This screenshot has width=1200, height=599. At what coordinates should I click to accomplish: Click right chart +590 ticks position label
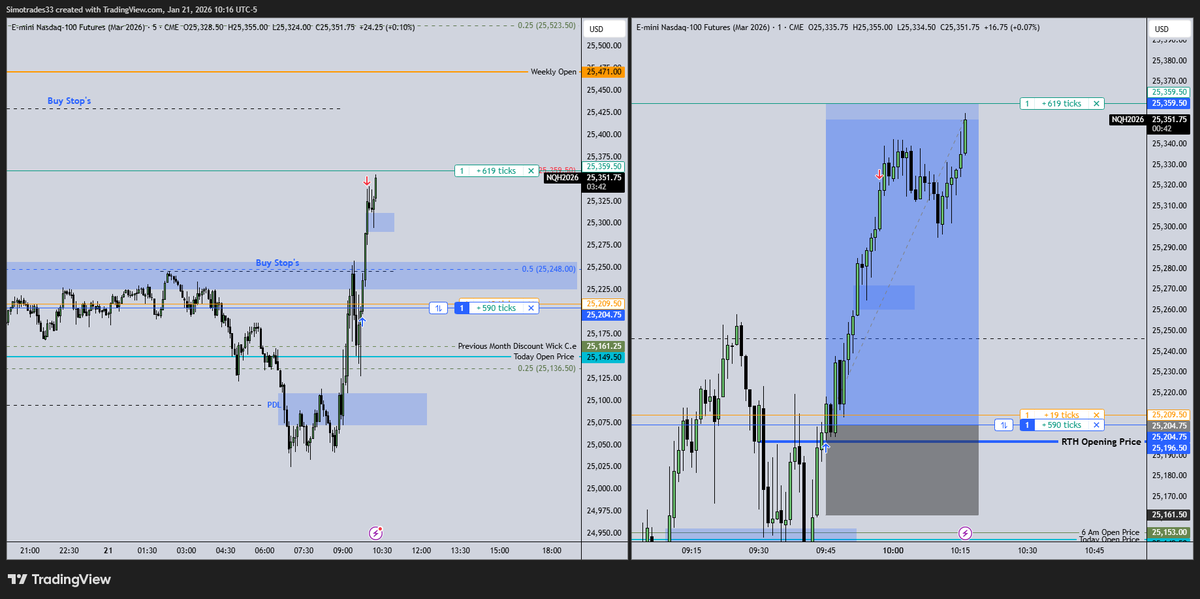point(1061,425)
